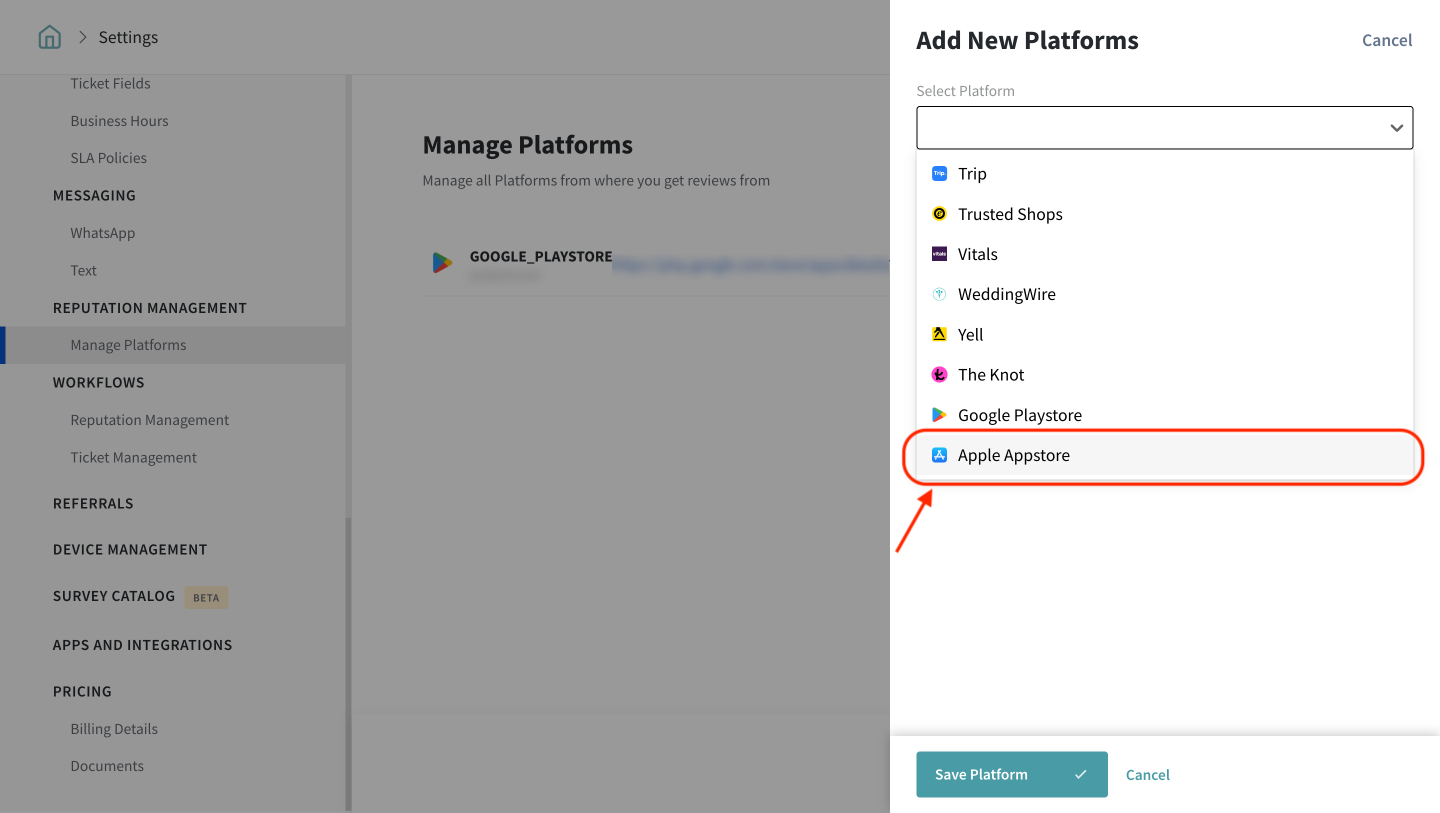
Task: Click Google Play icon in dropdown list
Action: 939,415
